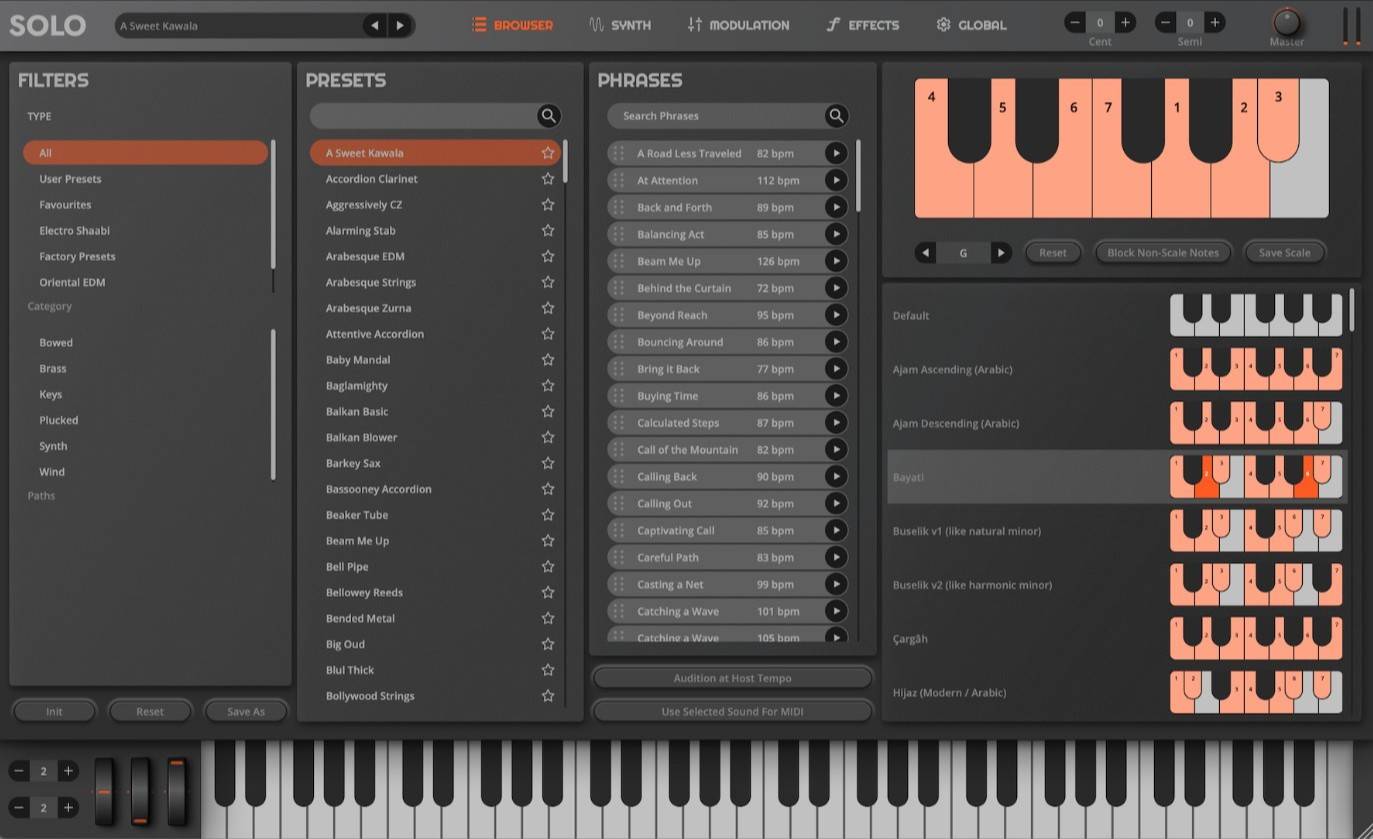Click the "Audition at Host Tempo" button

732,677
